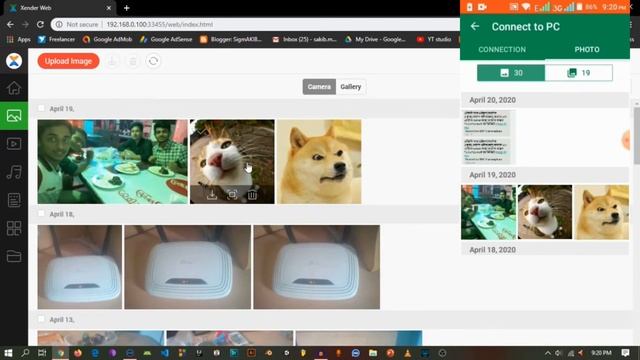Open the Files folder section in the sidebar
Screen dimensions: 640x360
(14, 256)
